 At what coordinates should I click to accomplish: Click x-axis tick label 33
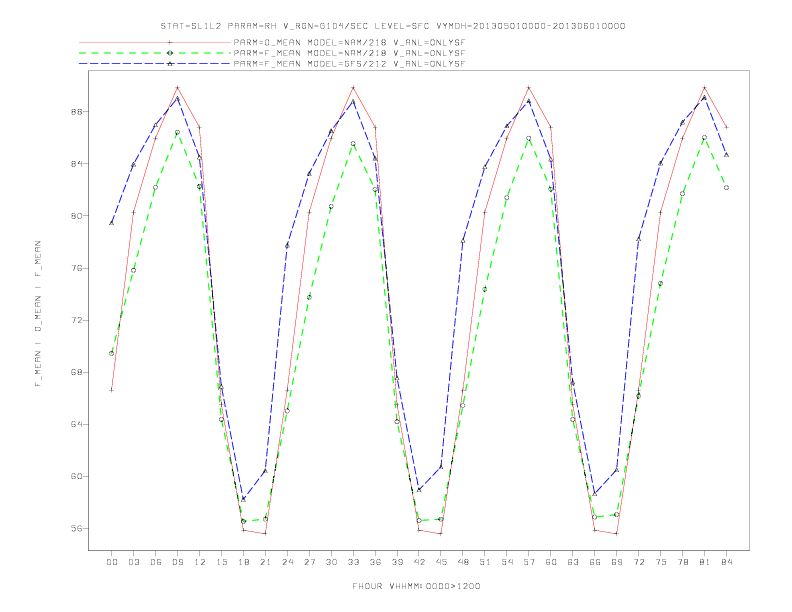353,562
